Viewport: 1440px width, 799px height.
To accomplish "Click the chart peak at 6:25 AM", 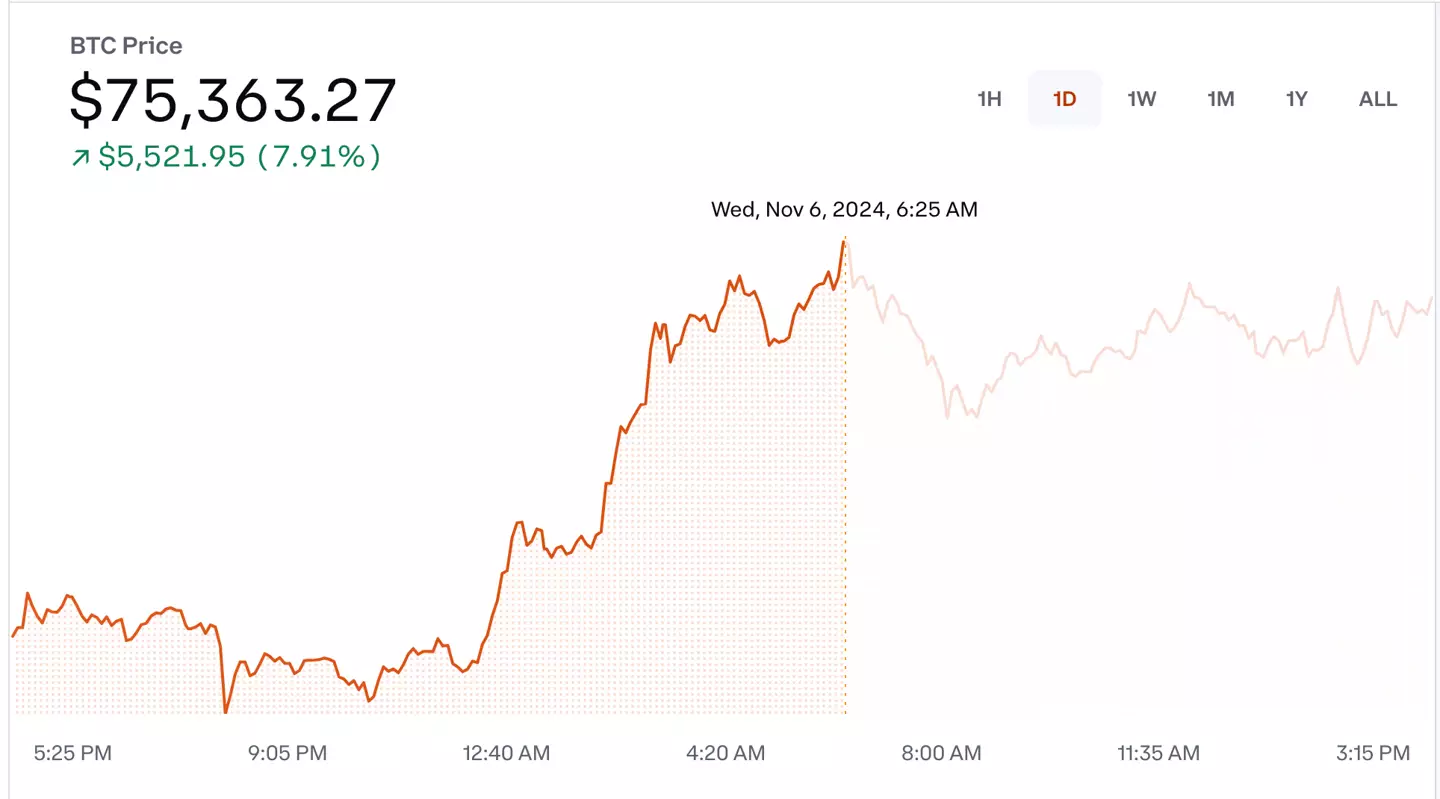I will point(844,240).
